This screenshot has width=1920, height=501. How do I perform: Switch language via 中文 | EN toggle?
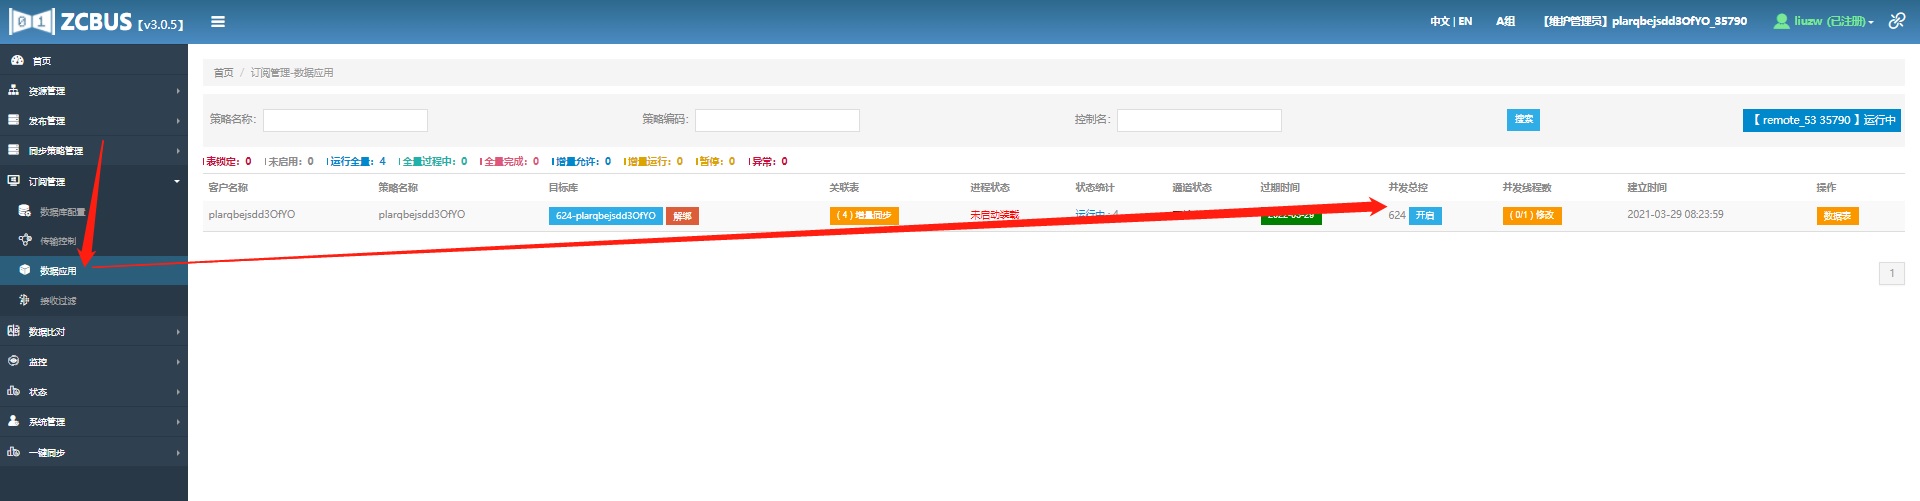coord(1450,21)
